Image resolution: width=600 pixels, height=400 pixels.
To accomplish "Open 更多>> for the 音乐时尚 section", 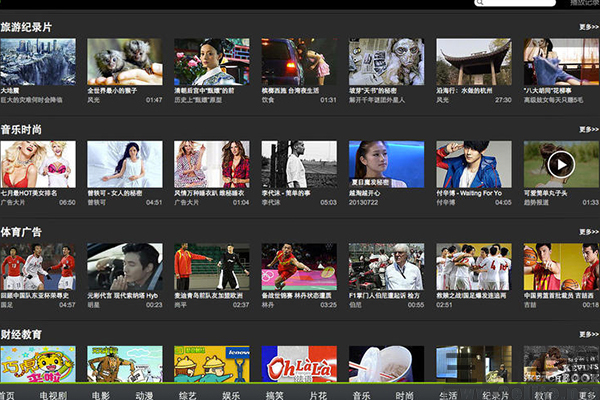I will coord(589,130).
